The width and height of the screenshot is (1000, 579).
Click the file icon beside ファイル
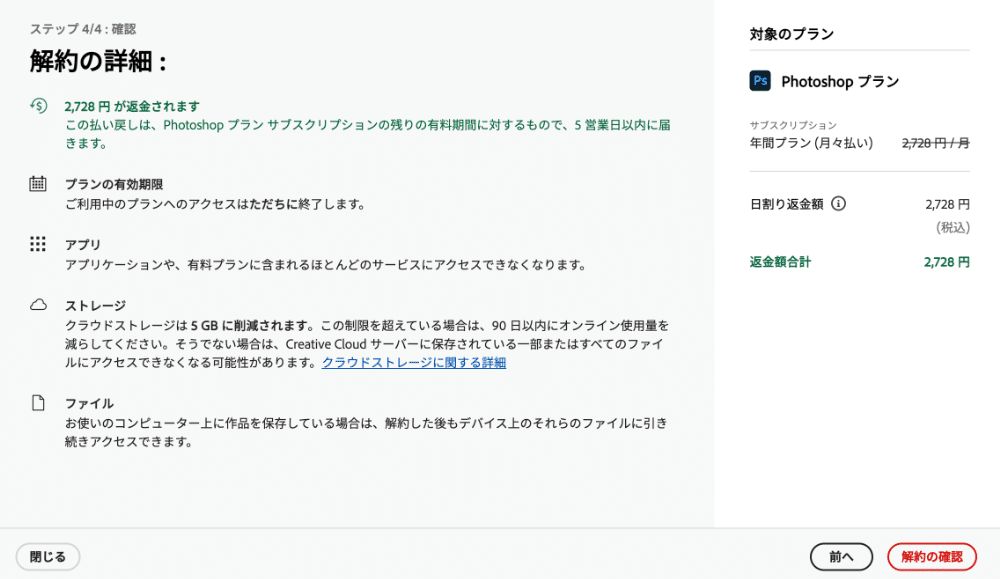point(38,403)
